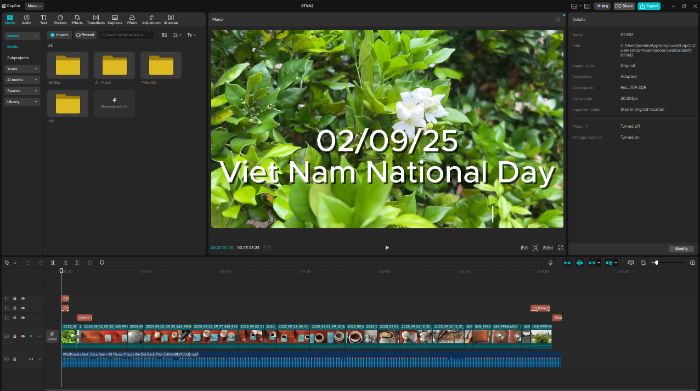Click the marker shield icon in timeline toolbar
700x391 pixels.
tap(102, 263)
